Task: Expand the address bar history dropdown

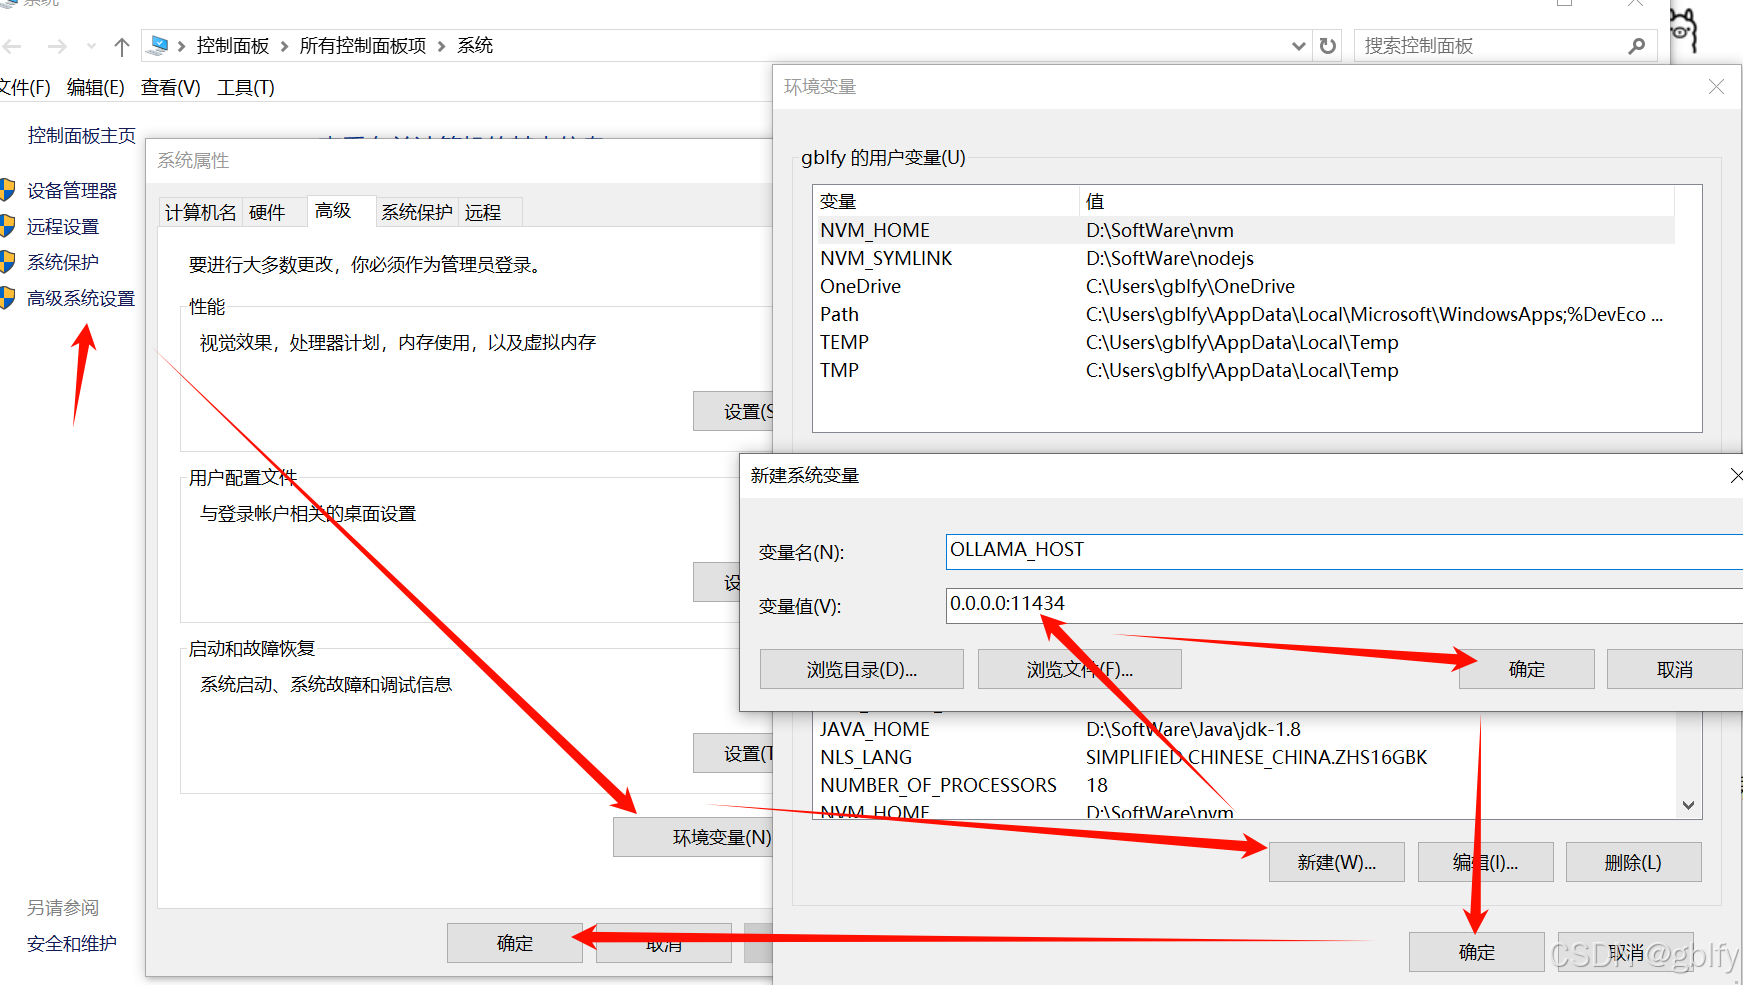Action: tap(1299, 46)
